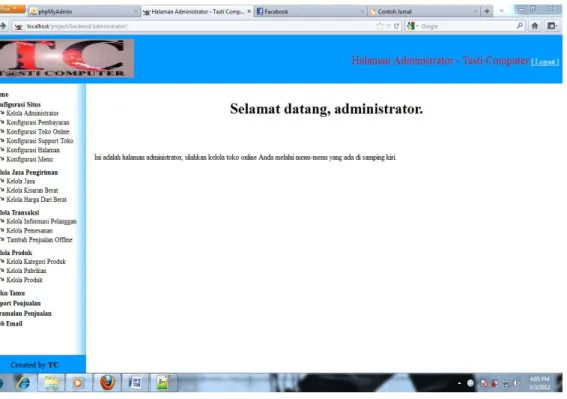567x399 pixels.
Task: Open the Word document taskbar icon
Action: pyautogui.click(x=135, y=382)
